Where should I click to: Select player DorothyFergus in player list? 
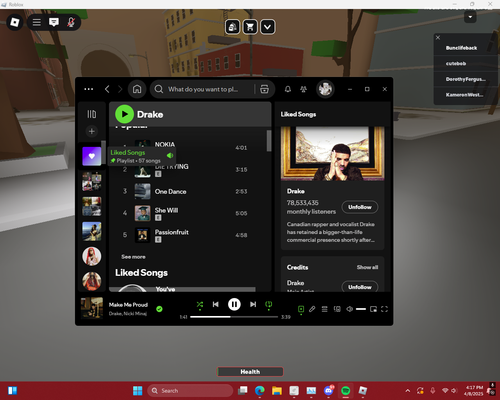pos(465,79)
